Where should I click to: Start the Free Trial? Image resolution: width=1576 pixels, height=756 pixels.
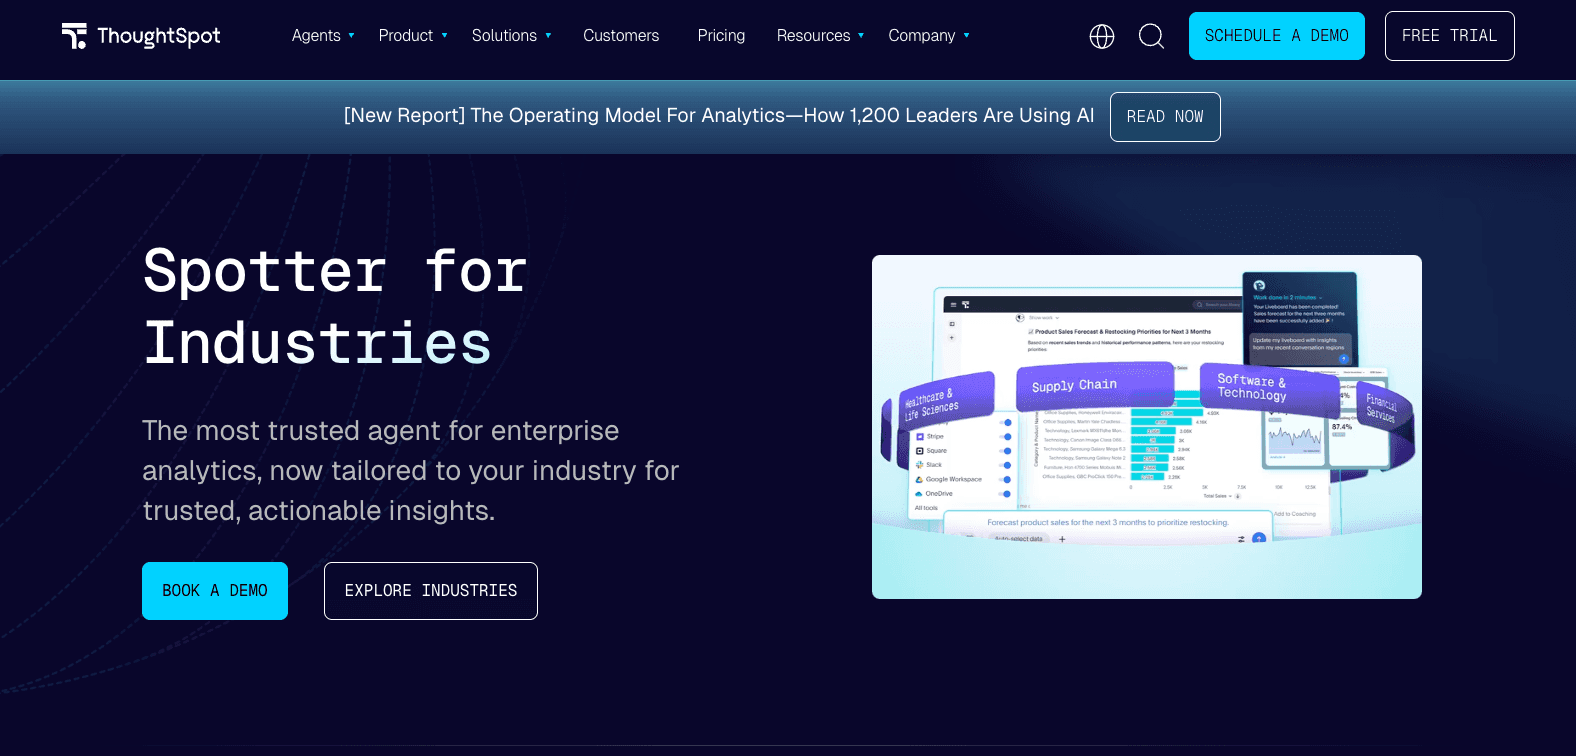pyautogui.click(x=1449, y=36)
